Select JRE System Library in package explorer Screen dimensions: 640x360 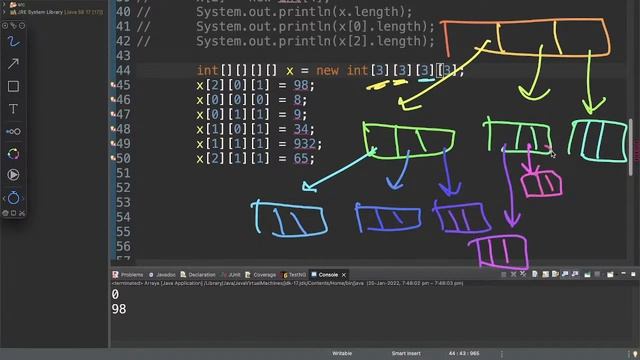click(x=57, y=12)
